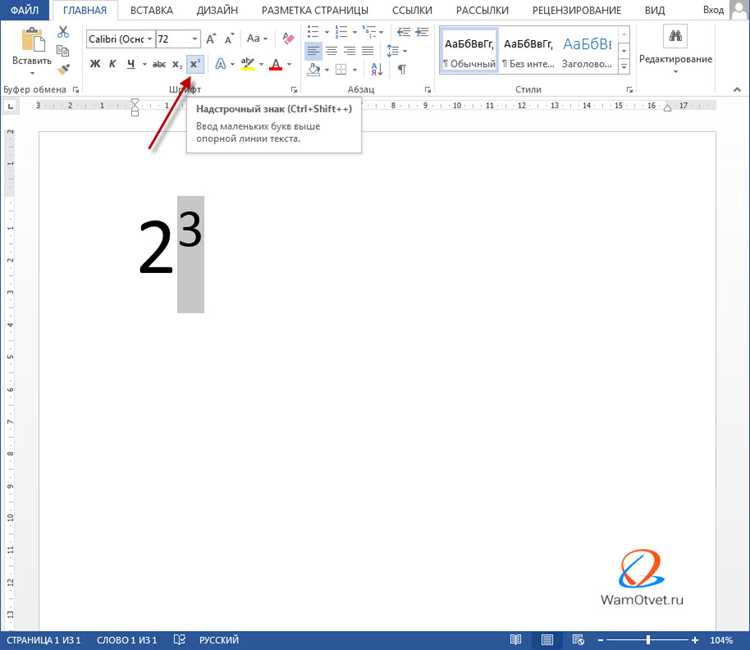The width and height of the screenshot is (750, 650).
Task: Toggle strikethrough (abc) formatting
Action: [159, 64]
